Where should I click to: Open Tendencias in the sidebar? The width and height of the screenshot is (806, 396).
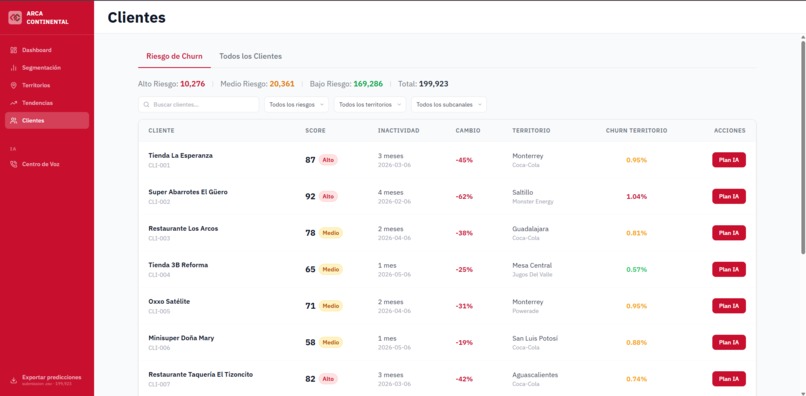(47, 102)
